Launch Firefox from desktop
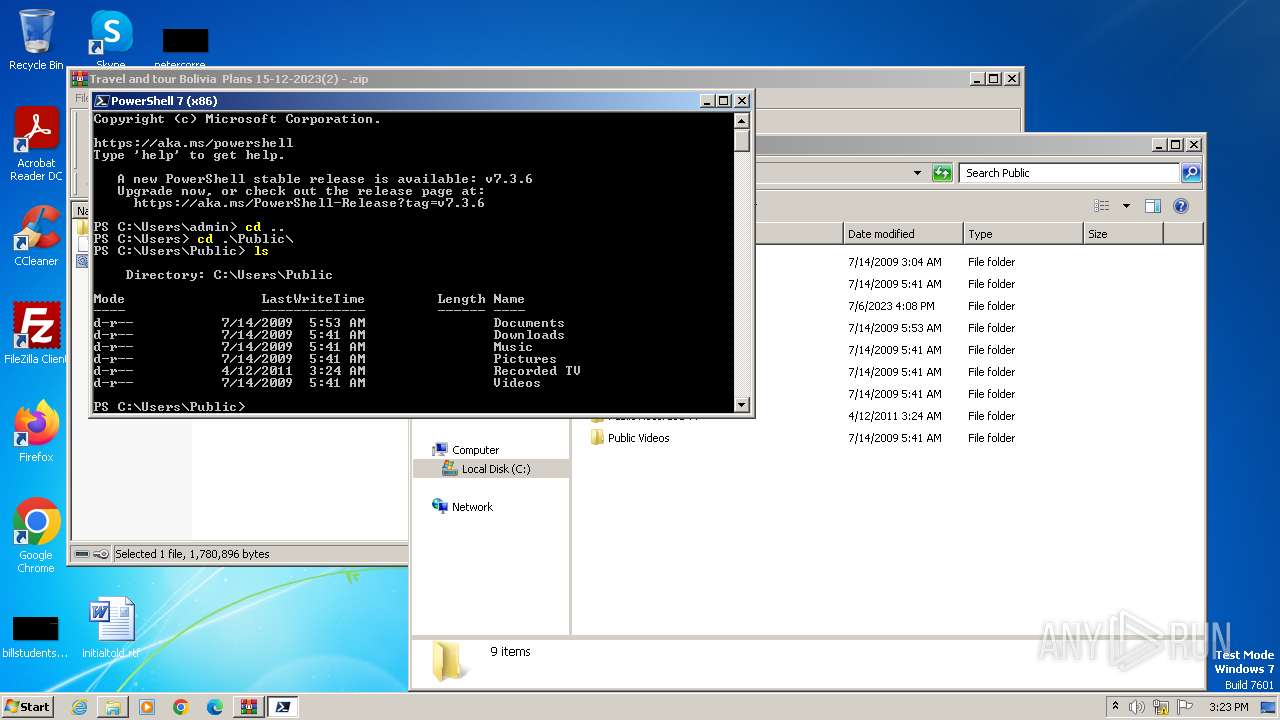This screenshot has width=1280, height=720. click(37, 432)
